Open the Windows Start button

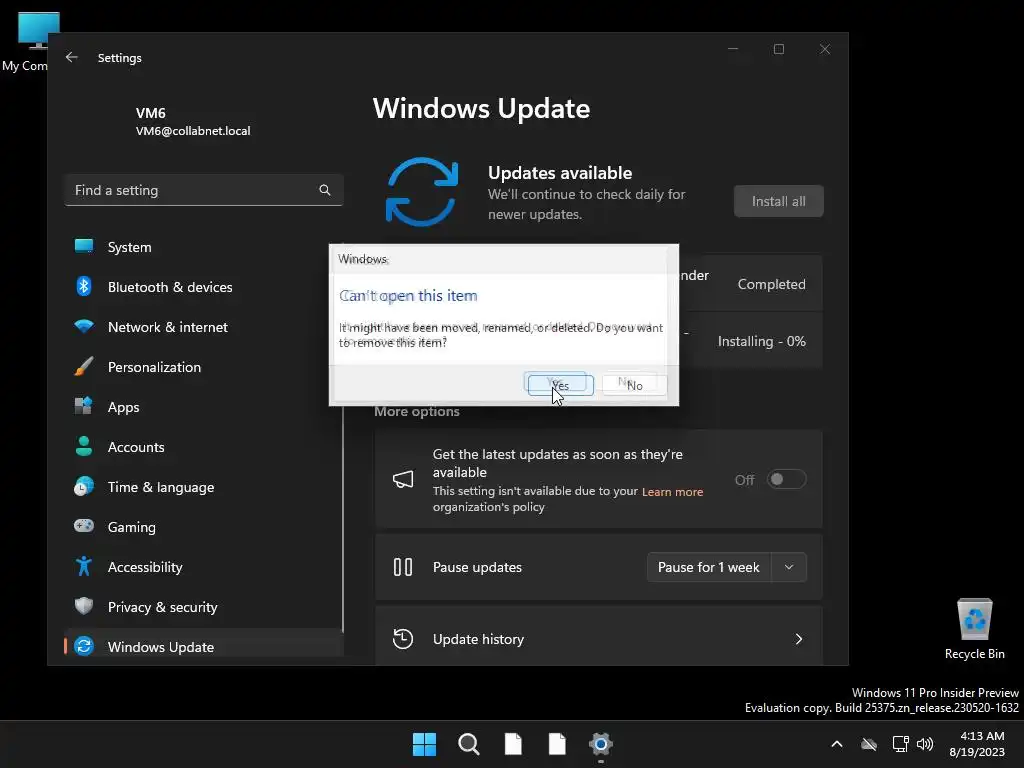pos(424,744)
